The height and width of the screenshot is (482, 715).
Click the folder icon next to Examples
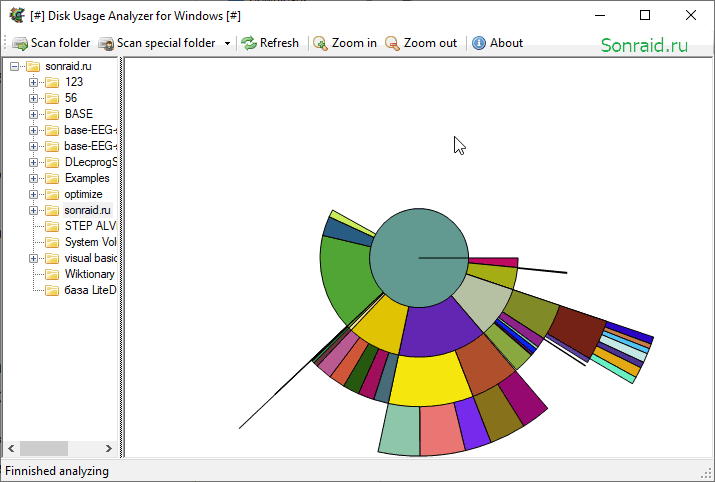click(52, 178)
